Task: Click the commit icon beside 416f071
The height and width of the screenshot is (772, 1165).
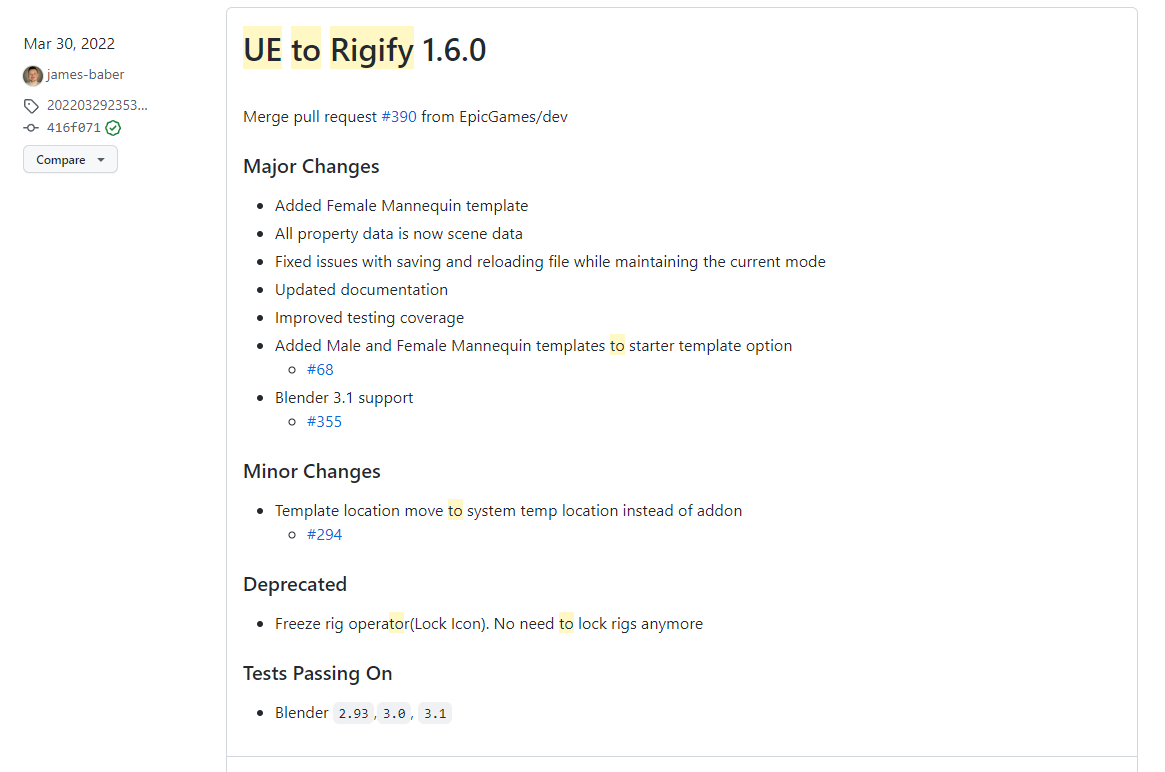Action: 31,128
